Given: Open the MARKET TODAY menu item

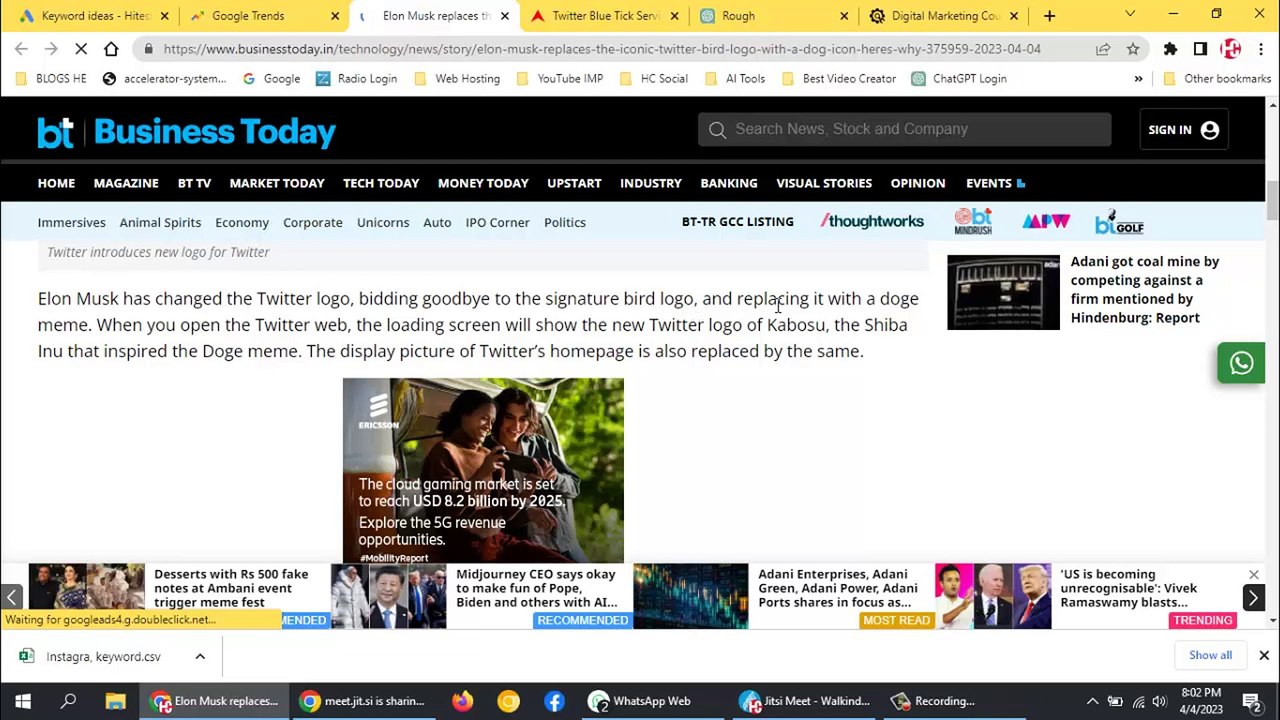Looking at the screenshot, I should [x=277, y=183].
